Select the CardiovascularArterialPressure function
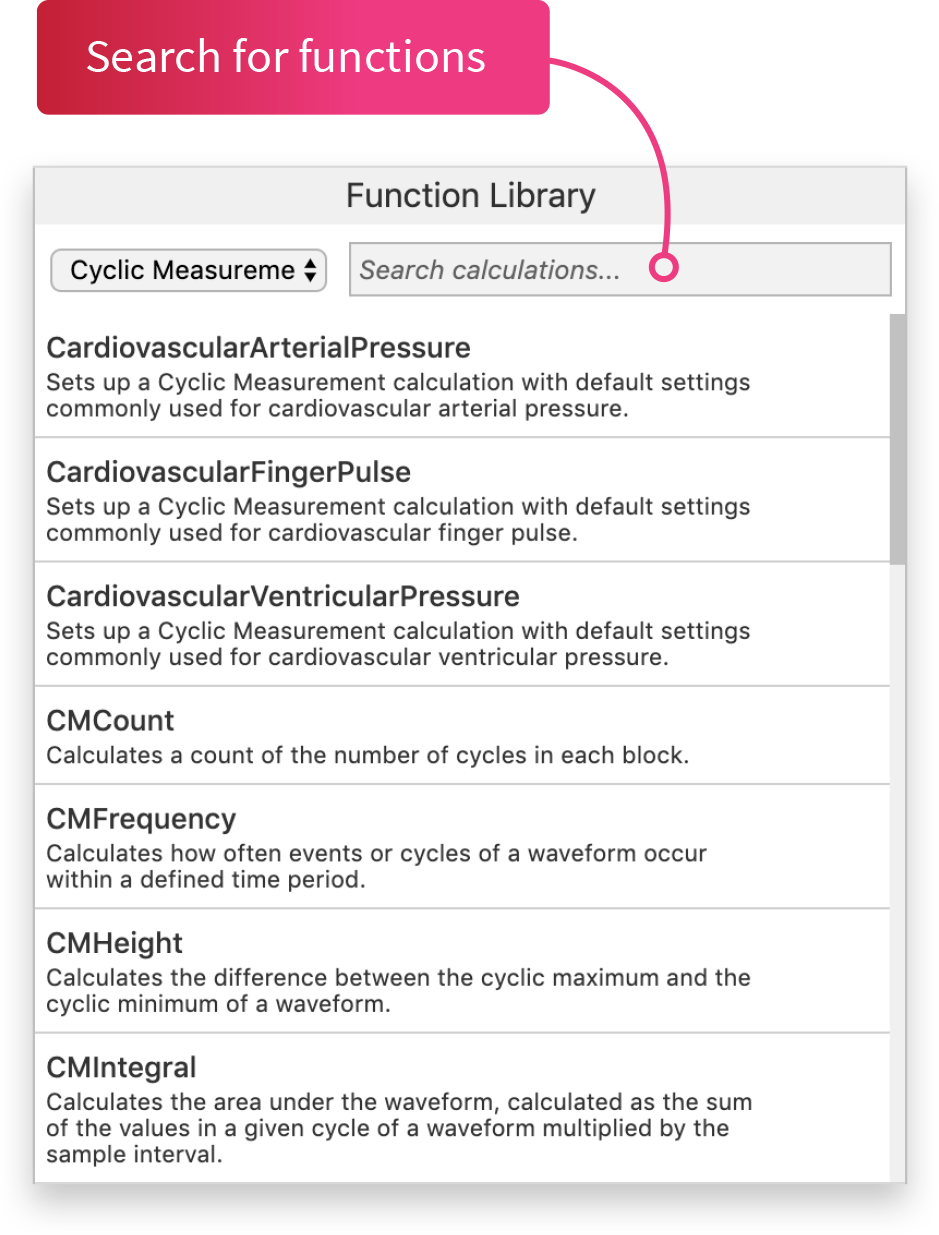The width and height of the screenshot is (939, 1235). 259,348
